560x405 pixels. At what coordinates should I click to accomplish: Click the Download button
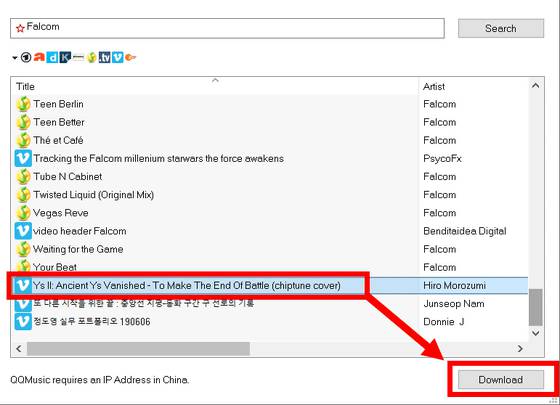pos(501,380)
